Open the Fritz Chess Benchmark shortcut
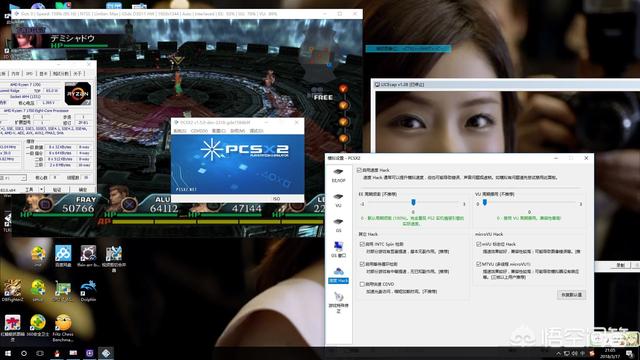 [63, 328]
